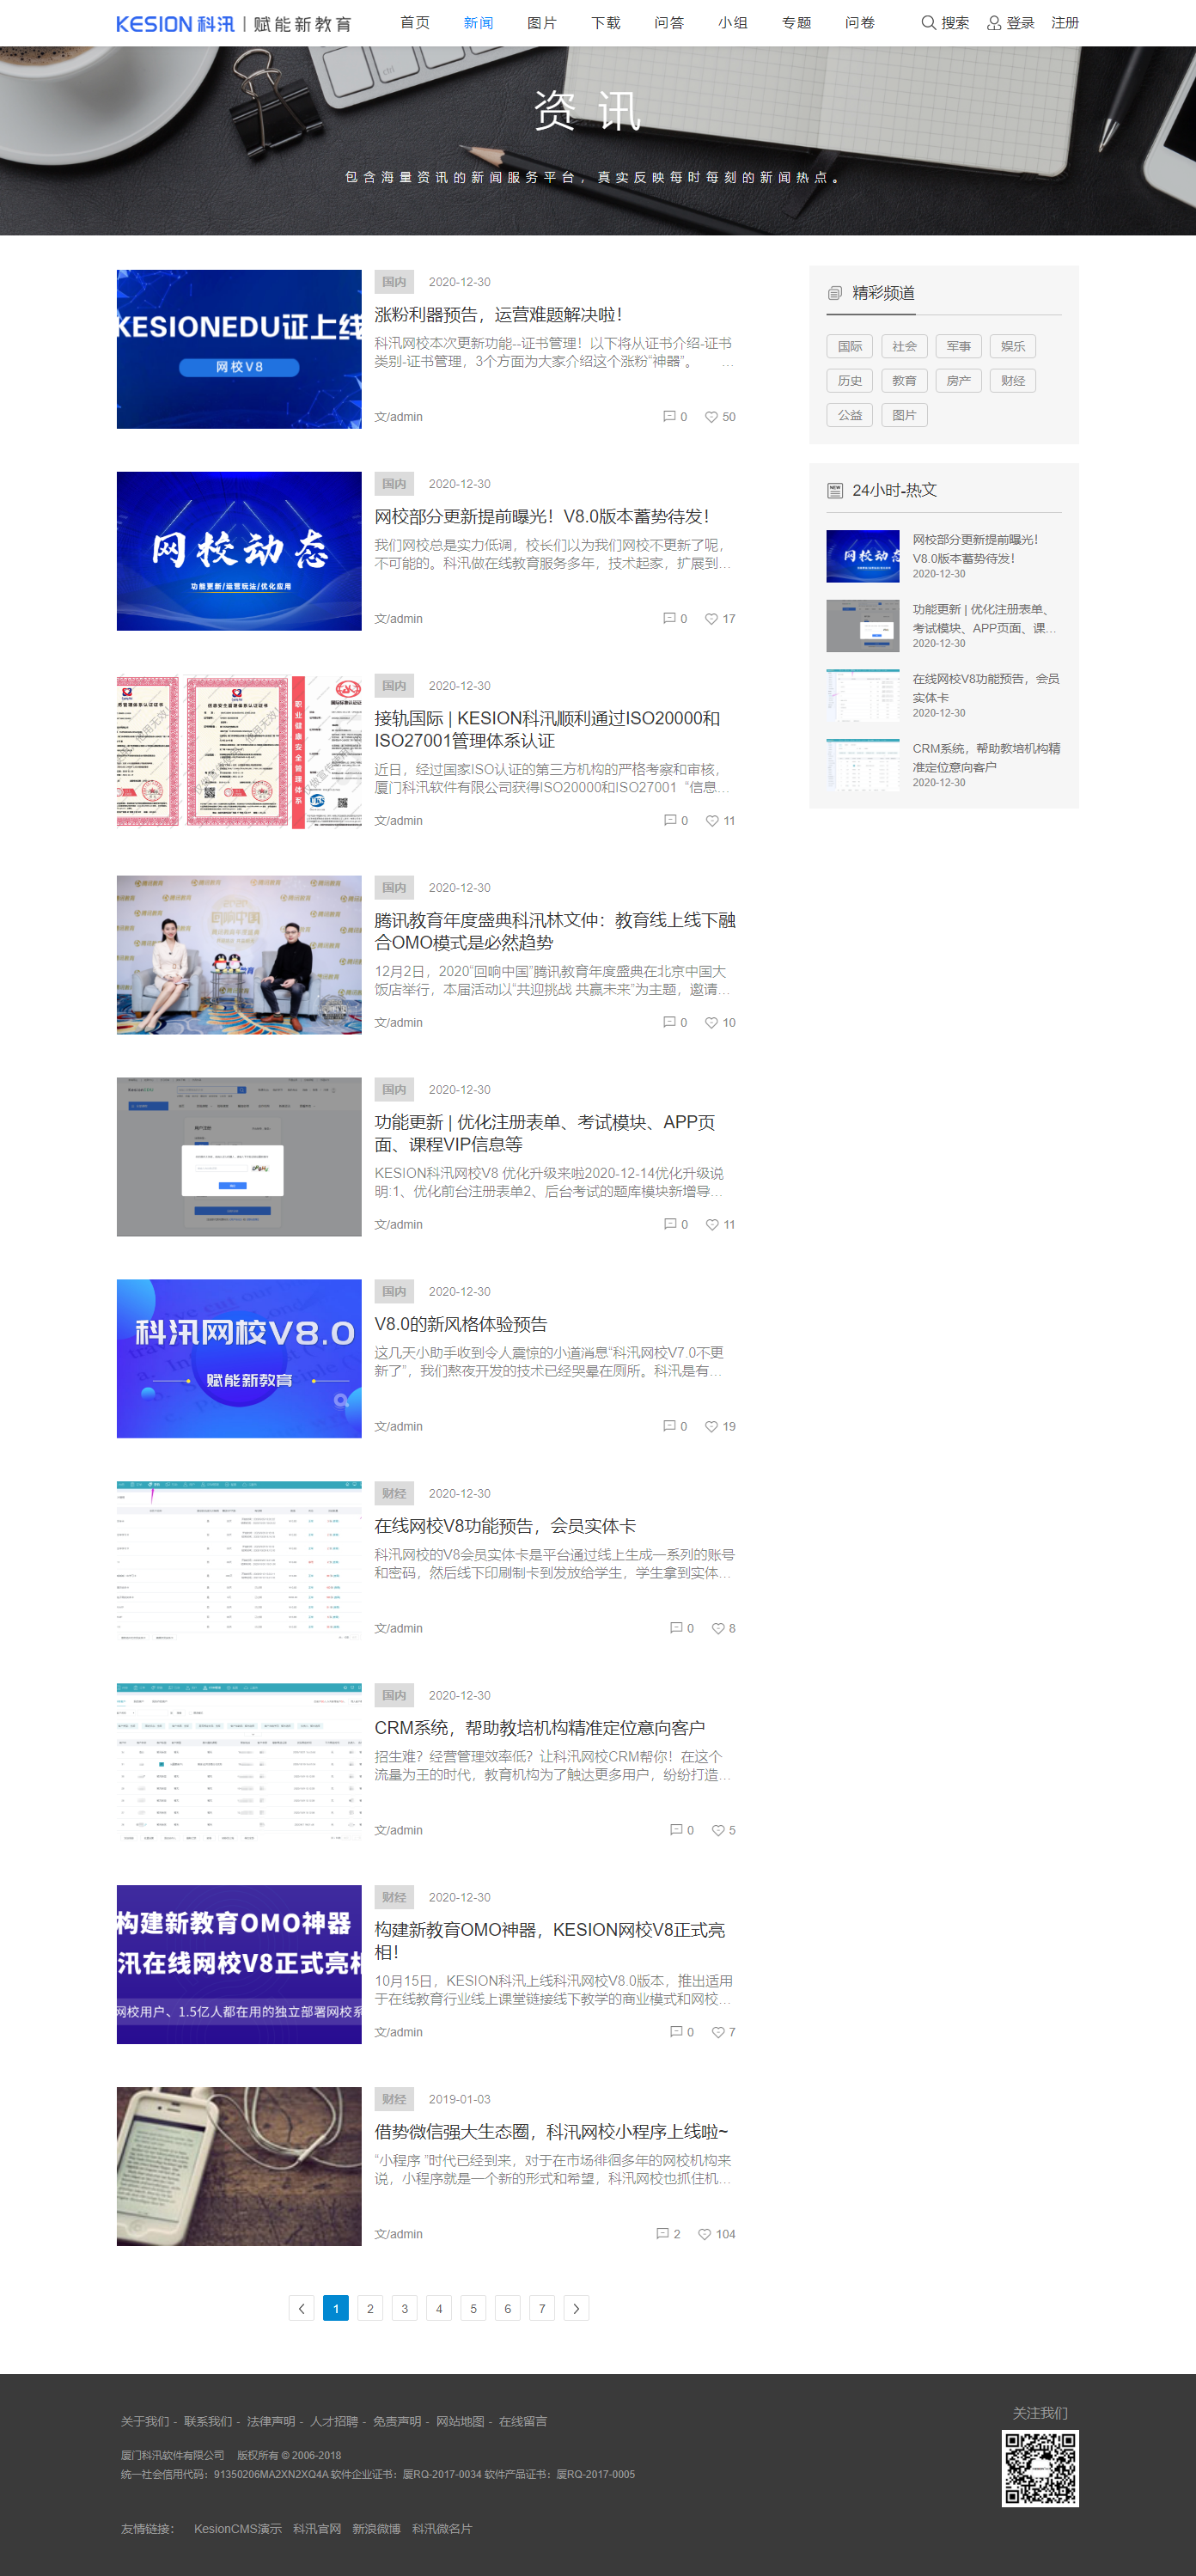Click comment icon on 小程序上线啦 article
Viewport: 1196px width, 2576px height.
(x=662, y=2235)
